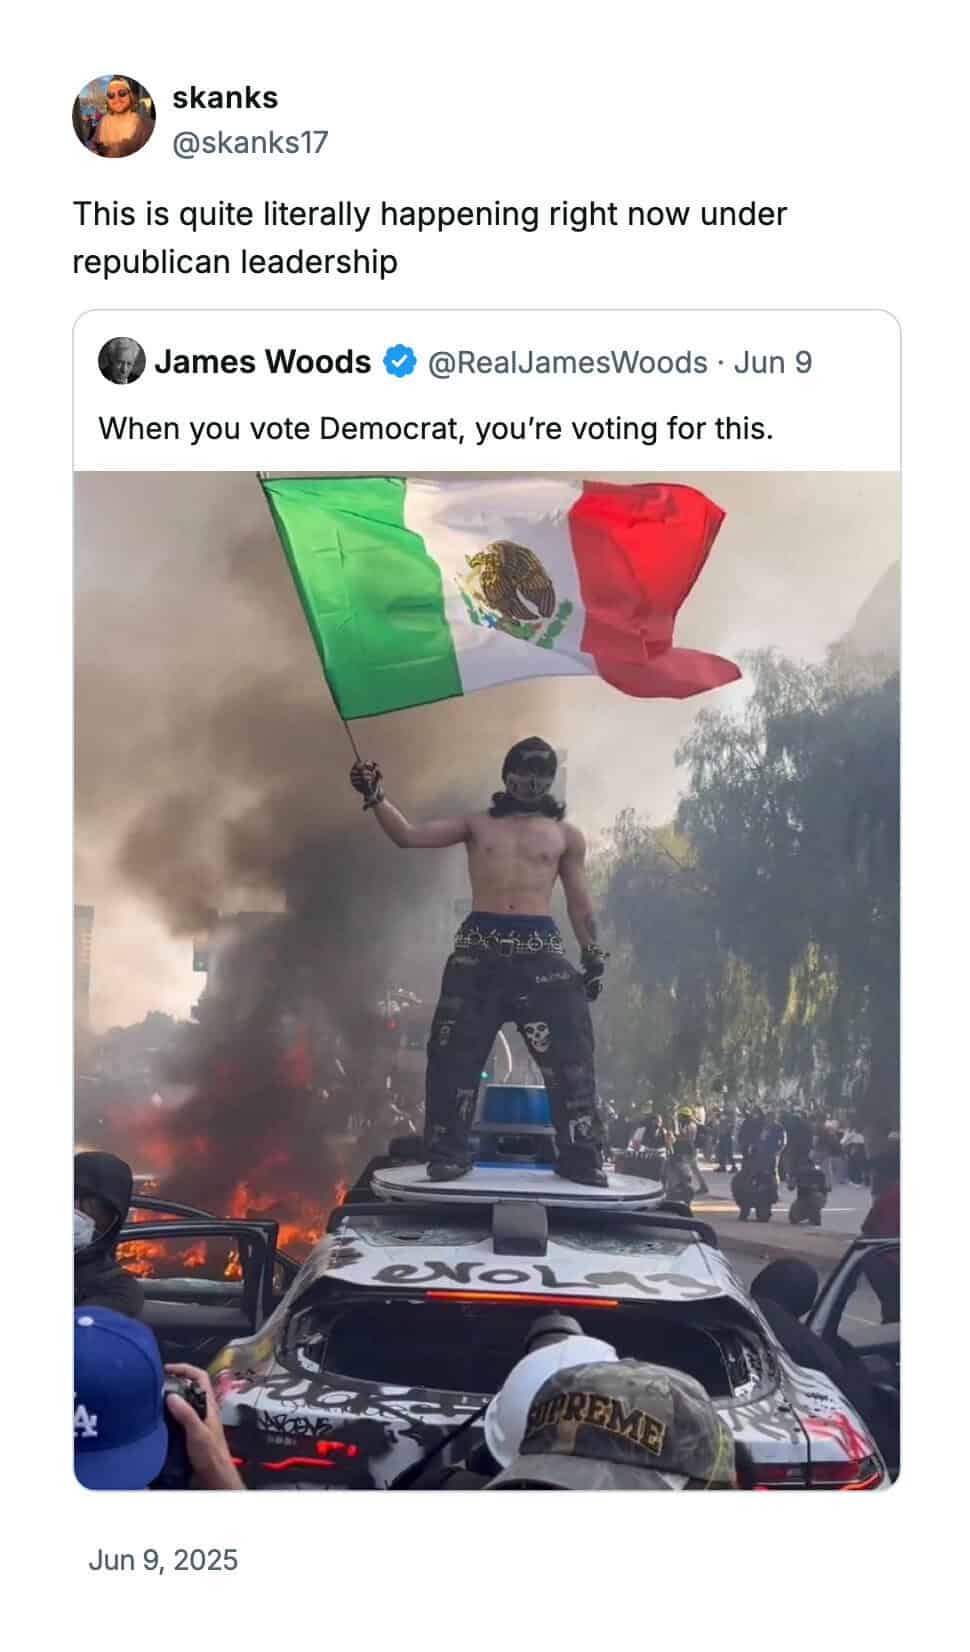Open the quoted tweet vote Democrat text

click(436, 429)
